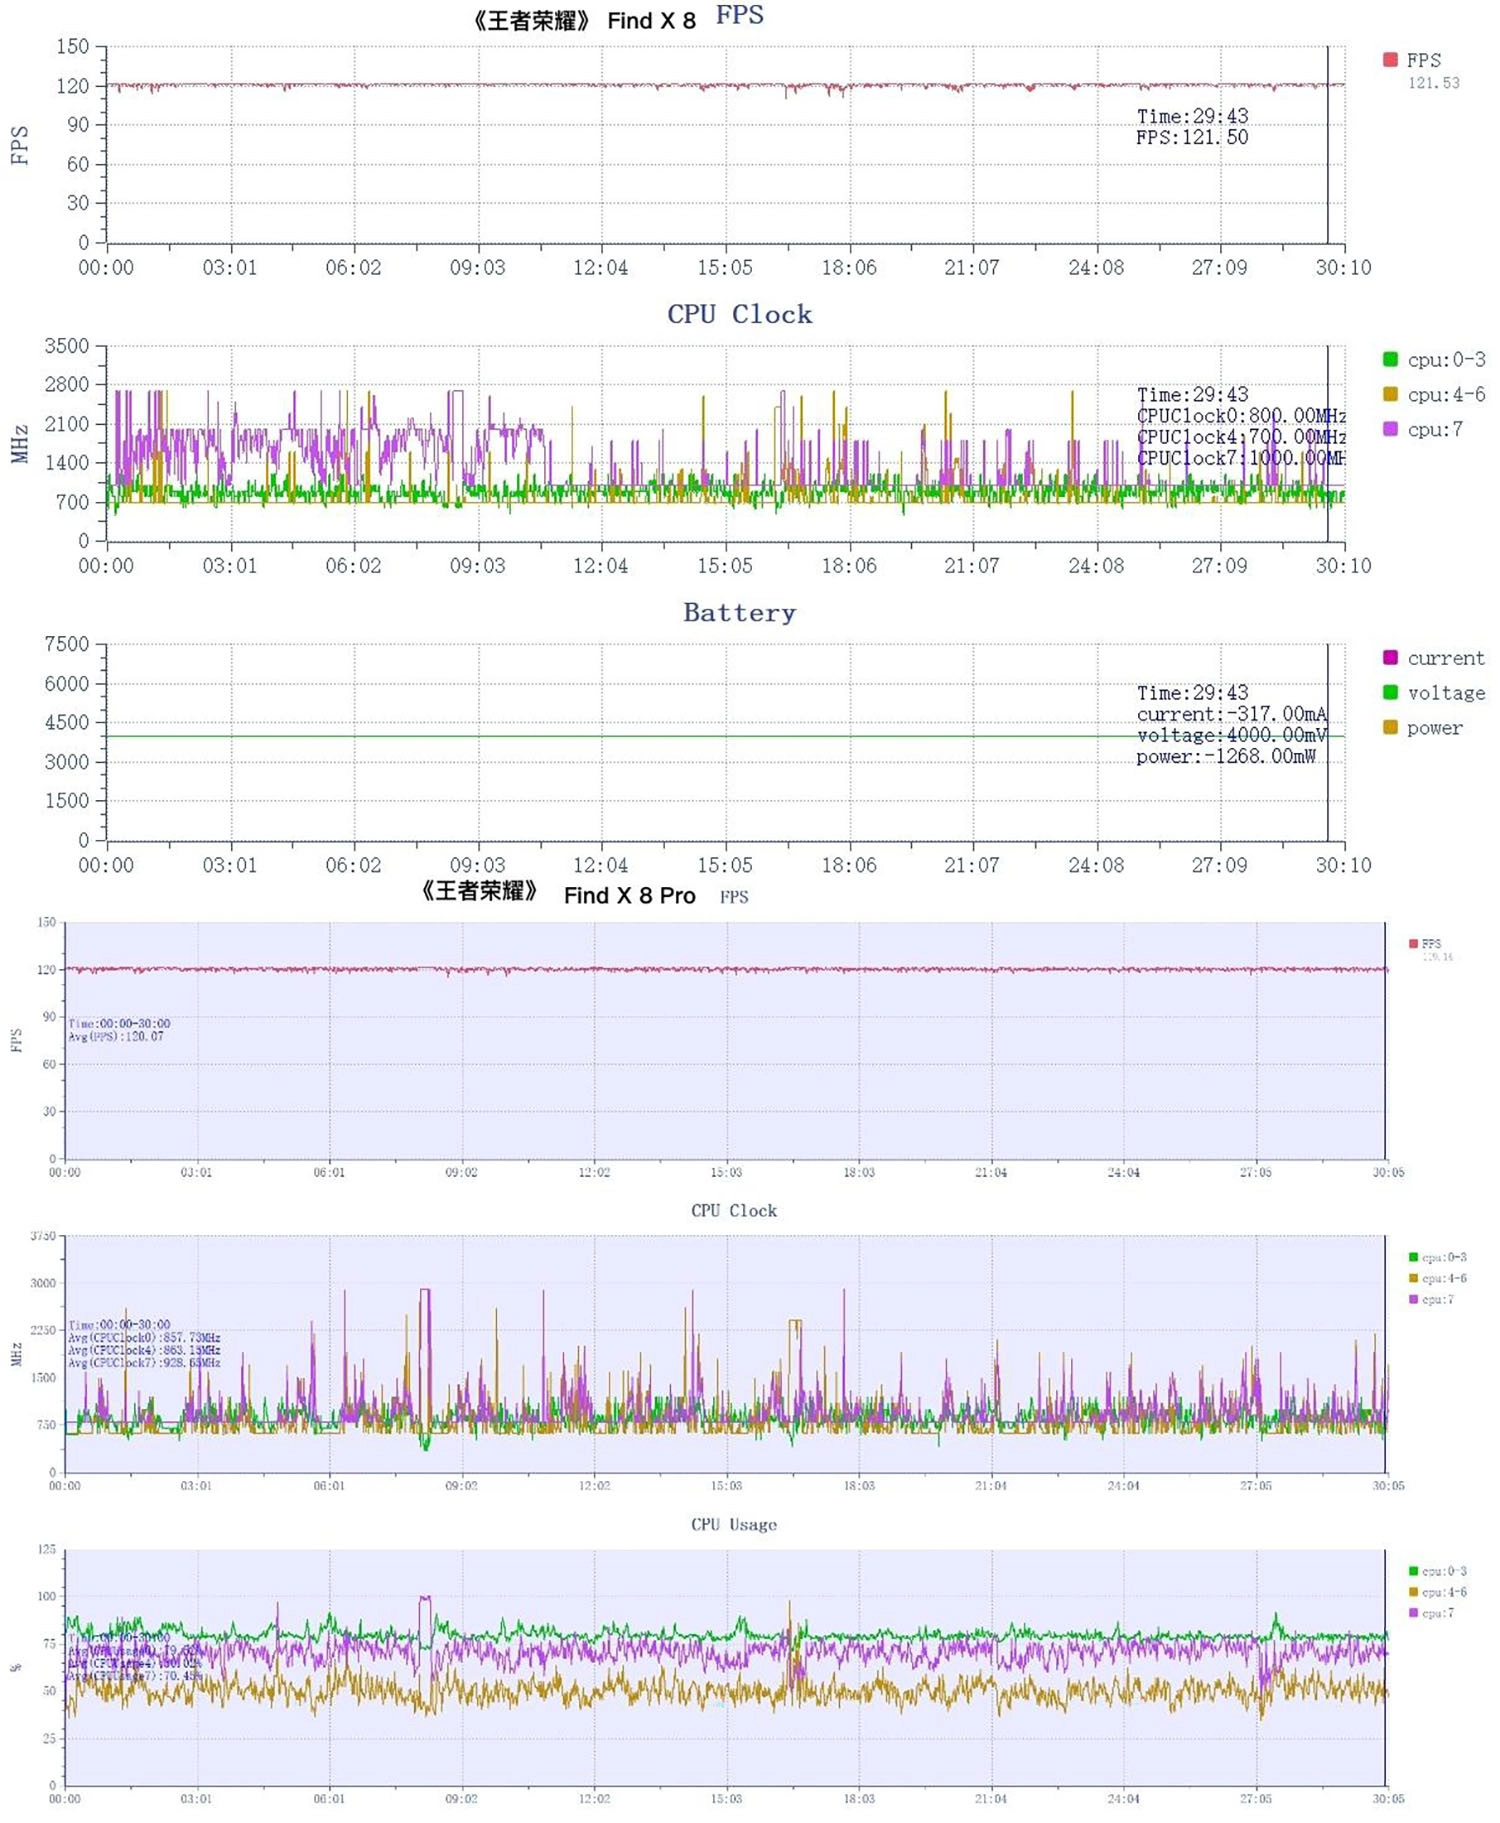The height and width of the screenshot is (1823, 1500).
Task: Click the red FPS legend swatch in Find X 8 chart
Action: click(1389, 60)
